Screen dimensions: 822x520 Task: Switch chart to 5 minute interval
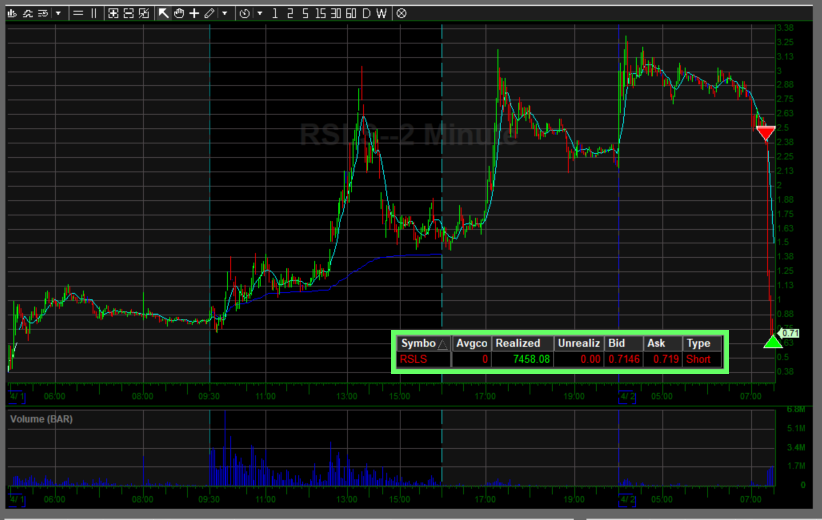(x=305, y=13)
